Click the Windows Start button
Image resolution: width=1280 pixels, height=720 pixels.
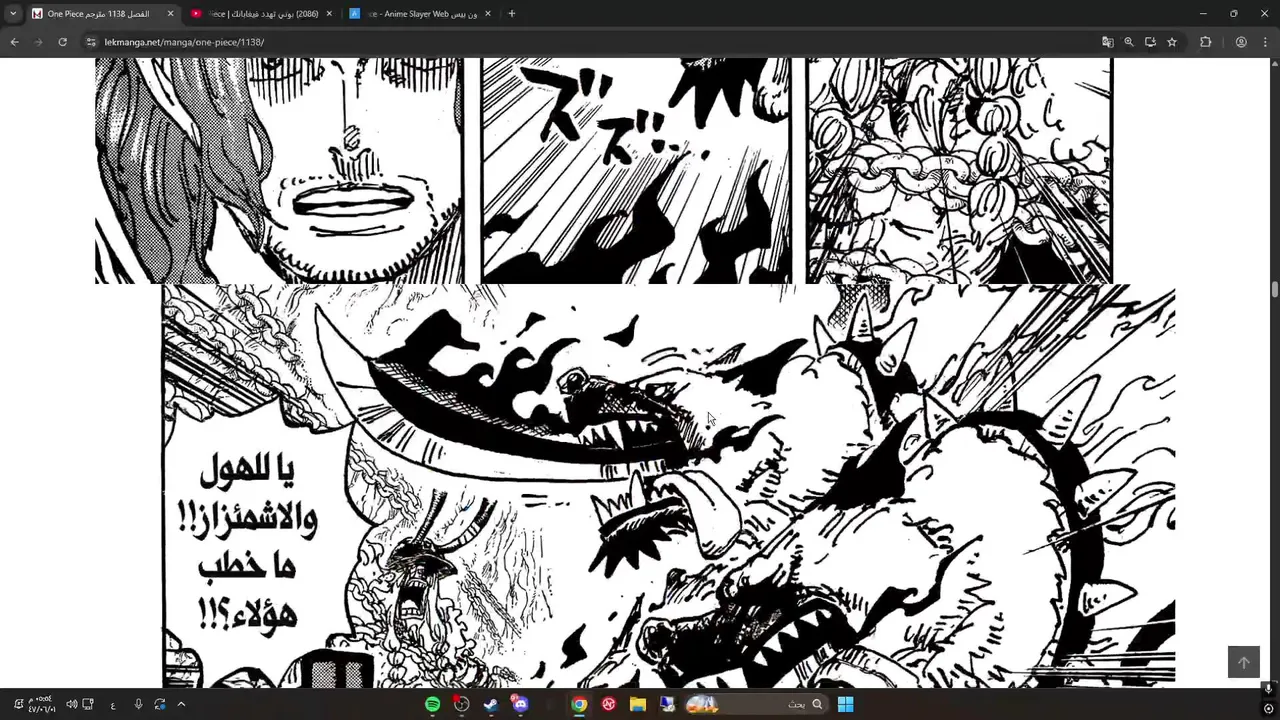(x=845, y=704)
